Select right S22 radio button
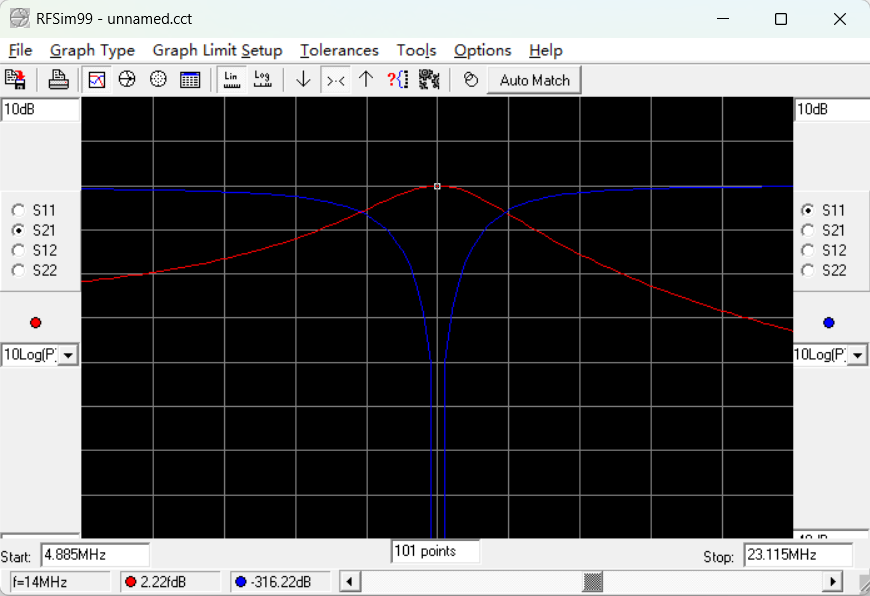 pyautogui.click(x=807, y=270)
